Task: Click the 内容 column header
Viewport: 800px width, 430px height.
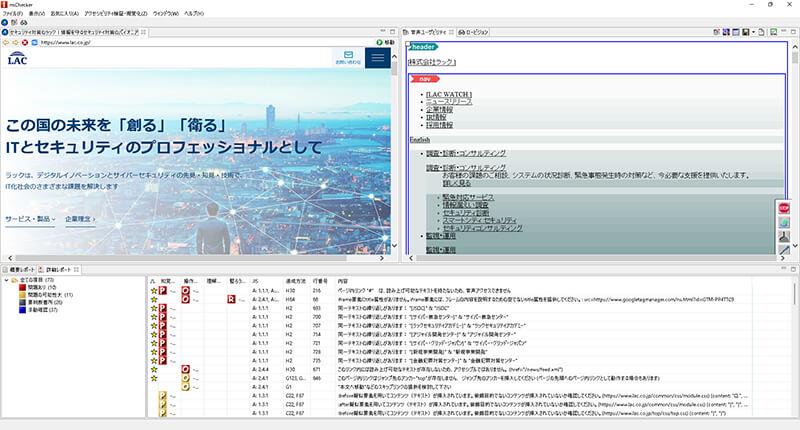Action: click(x=343, y=282)
